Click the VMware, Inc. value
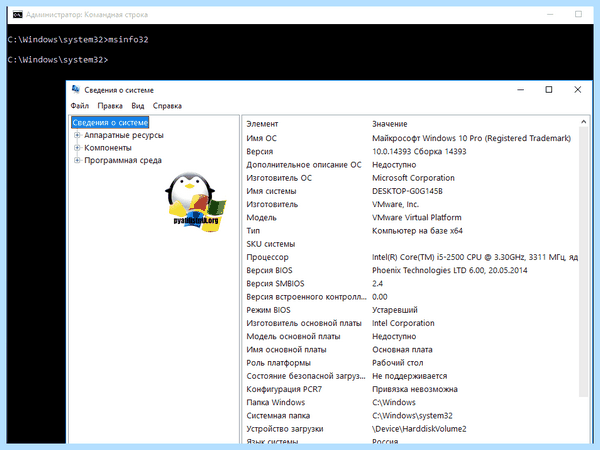 pyautogui.click(x=395, y=204)
